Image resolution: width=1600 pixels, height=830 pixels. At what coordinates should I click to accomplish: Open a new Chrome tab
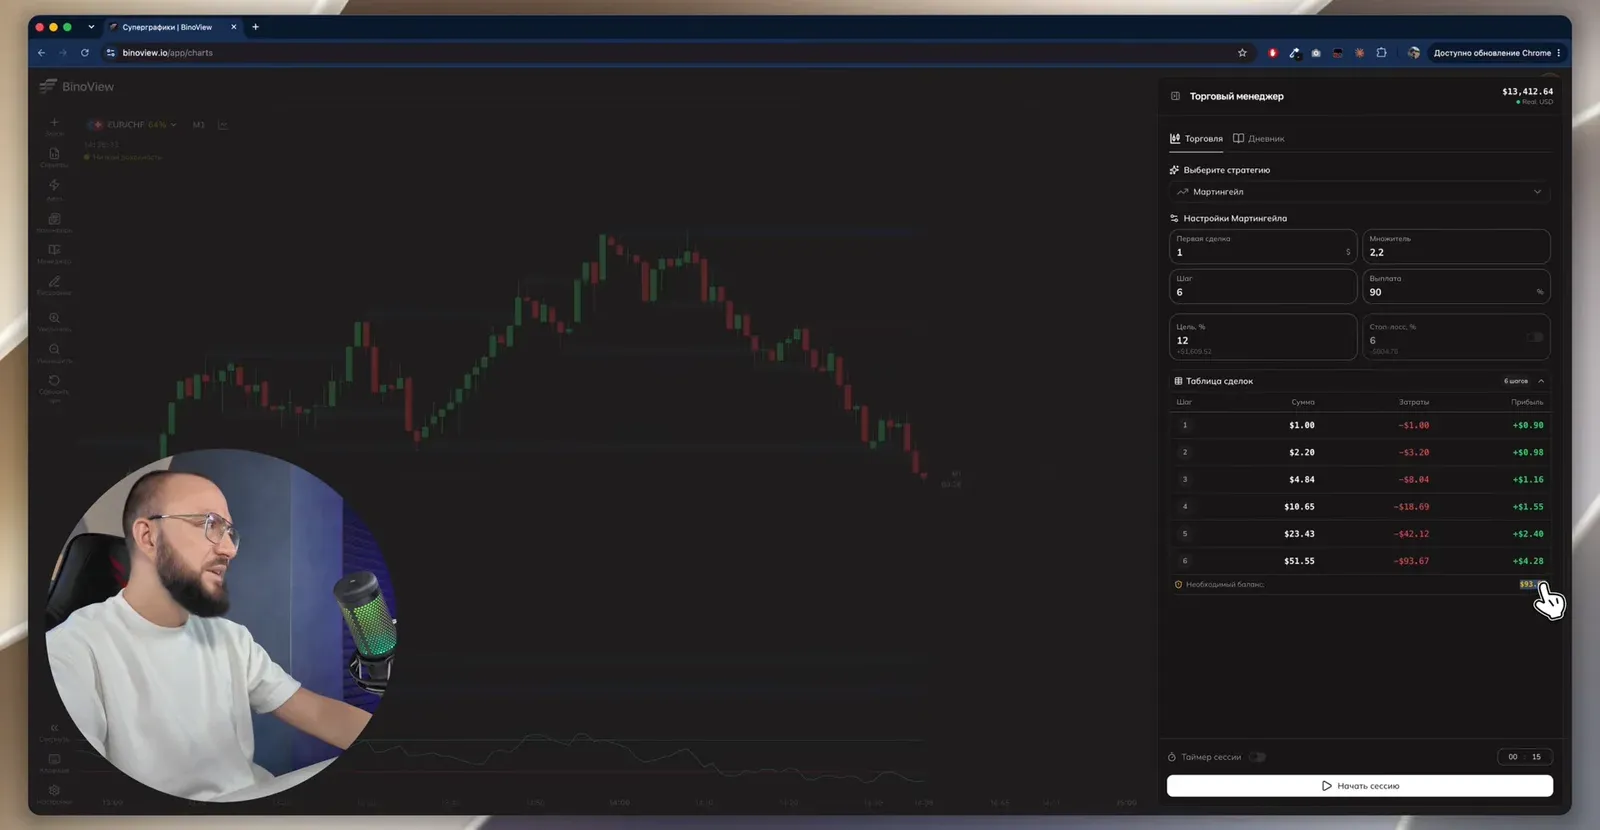pos(255,27)
